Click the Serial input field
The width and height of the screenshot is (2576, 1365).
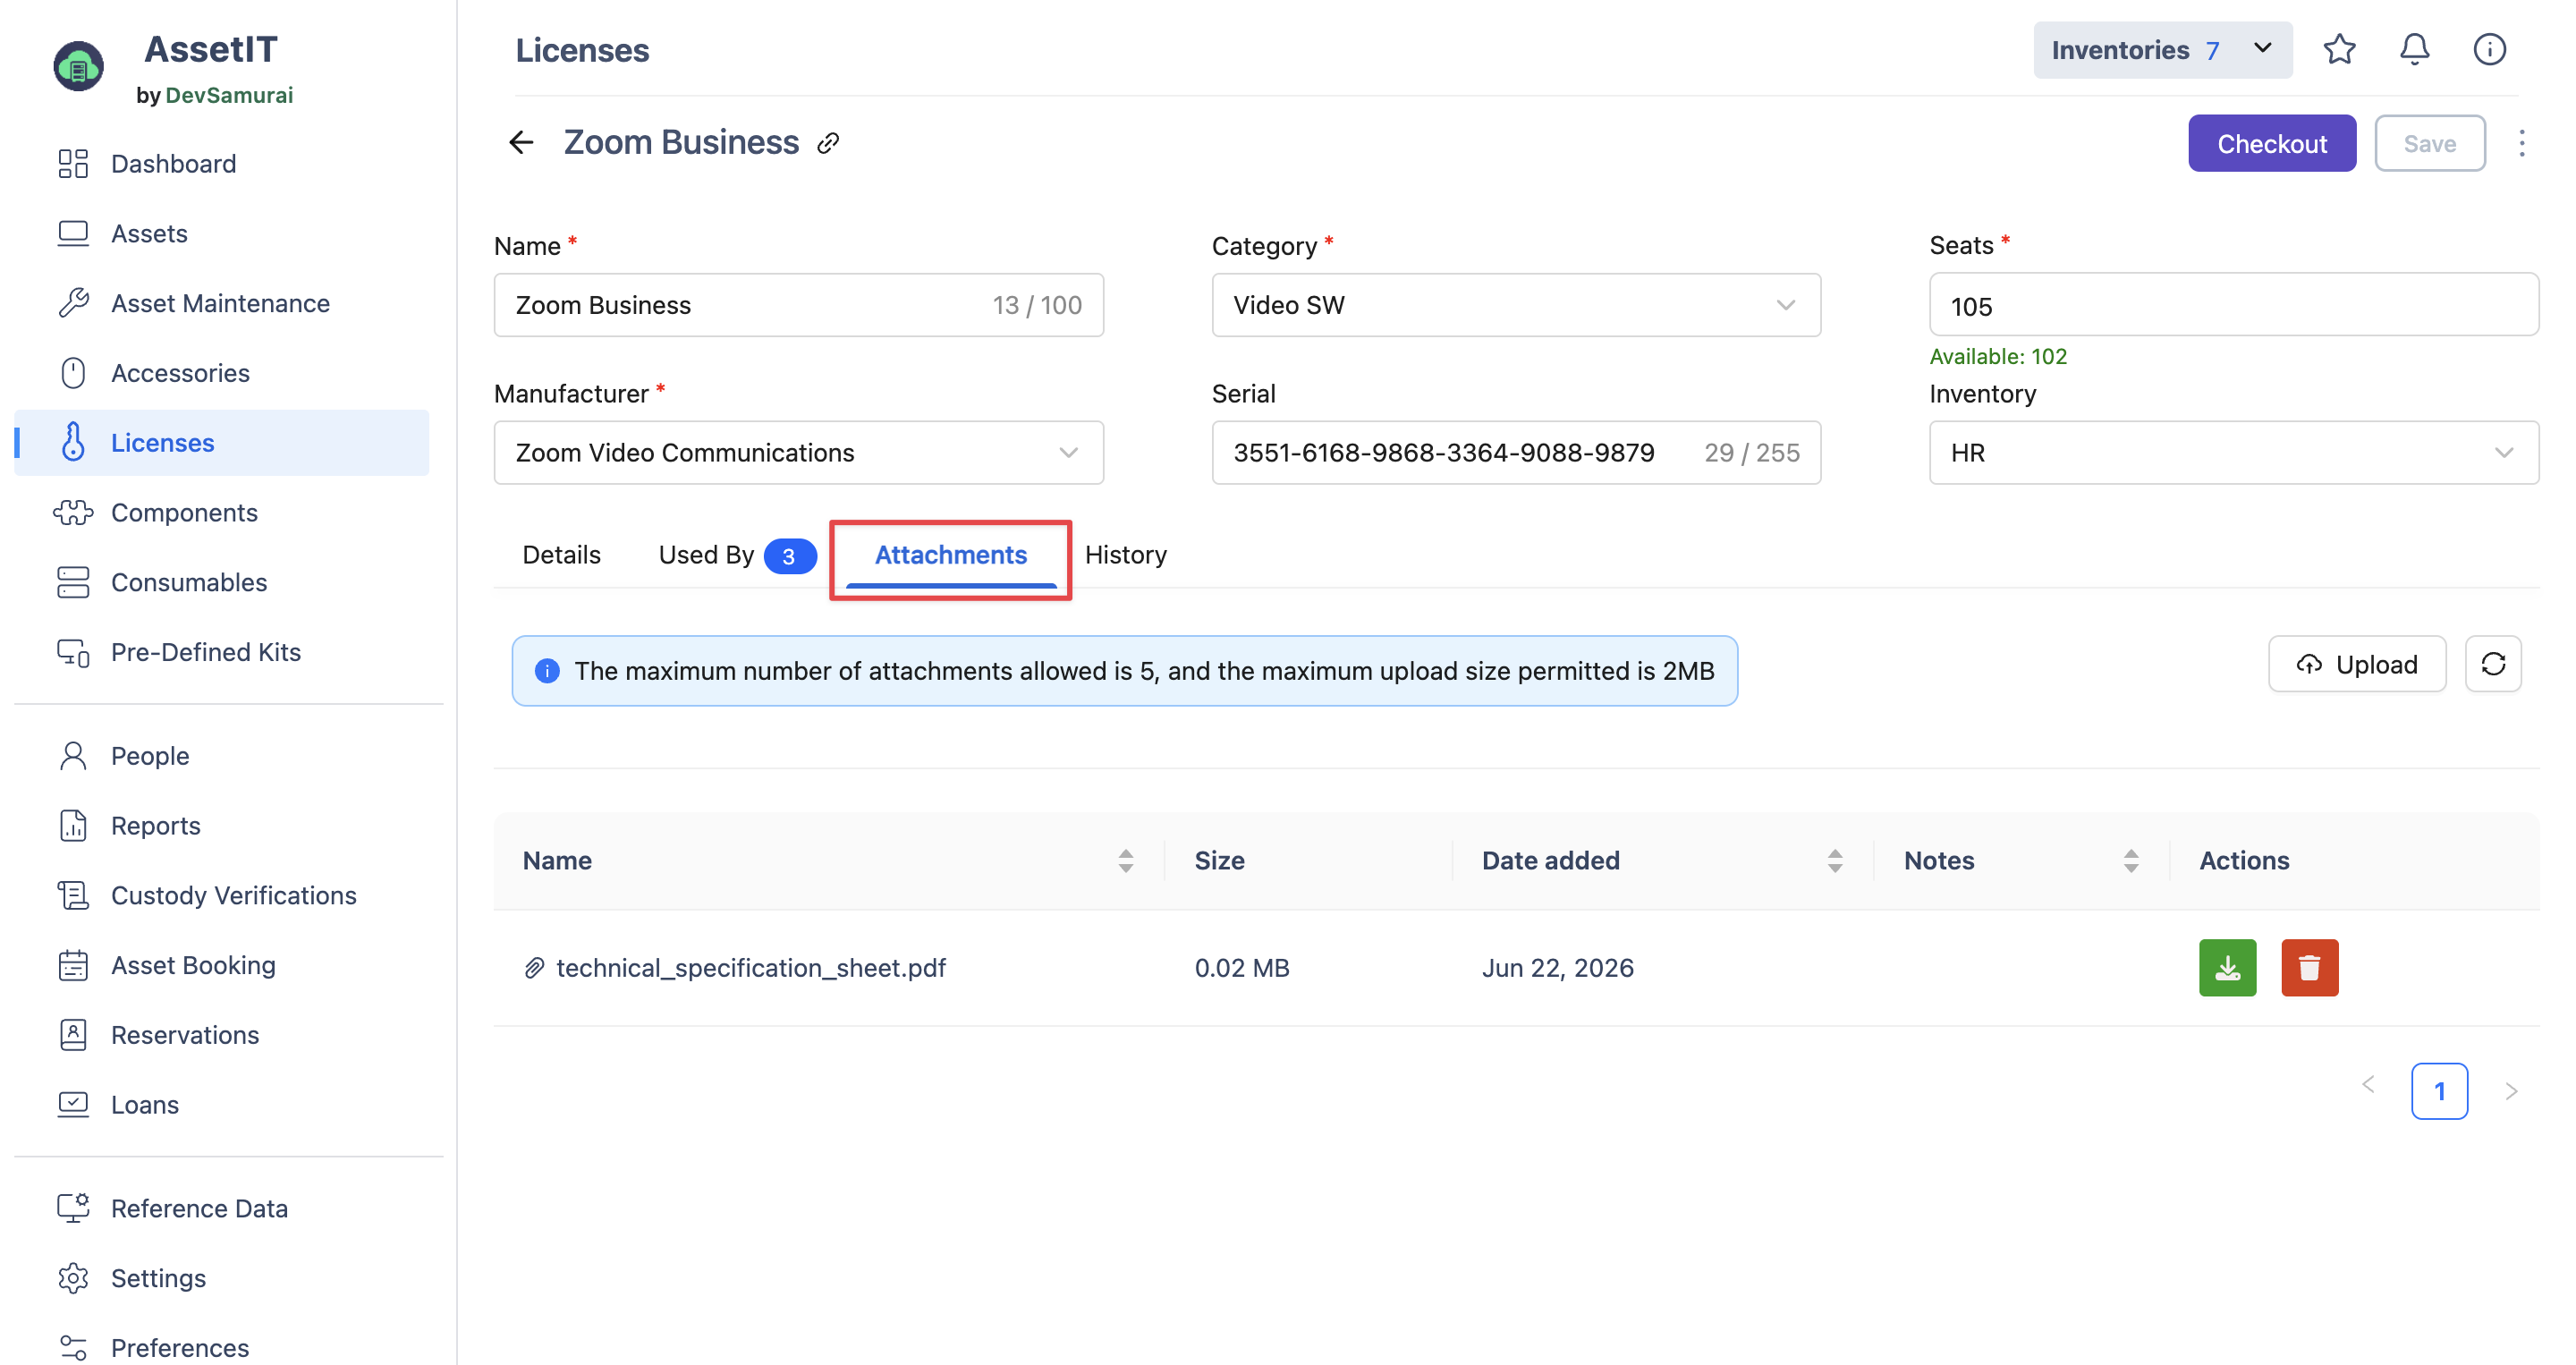1516,453
